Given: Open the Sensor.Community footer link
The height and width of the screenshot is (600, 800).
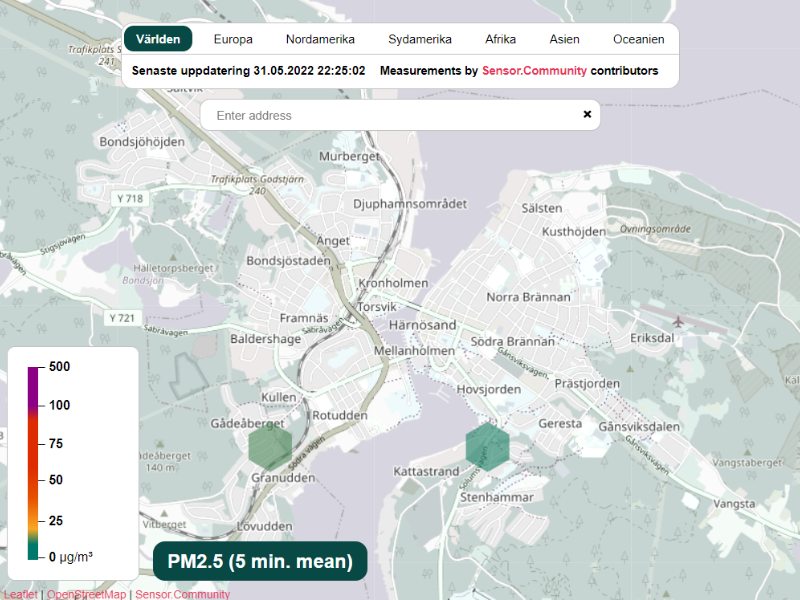Looking at the screenshot, I should 182,594.
